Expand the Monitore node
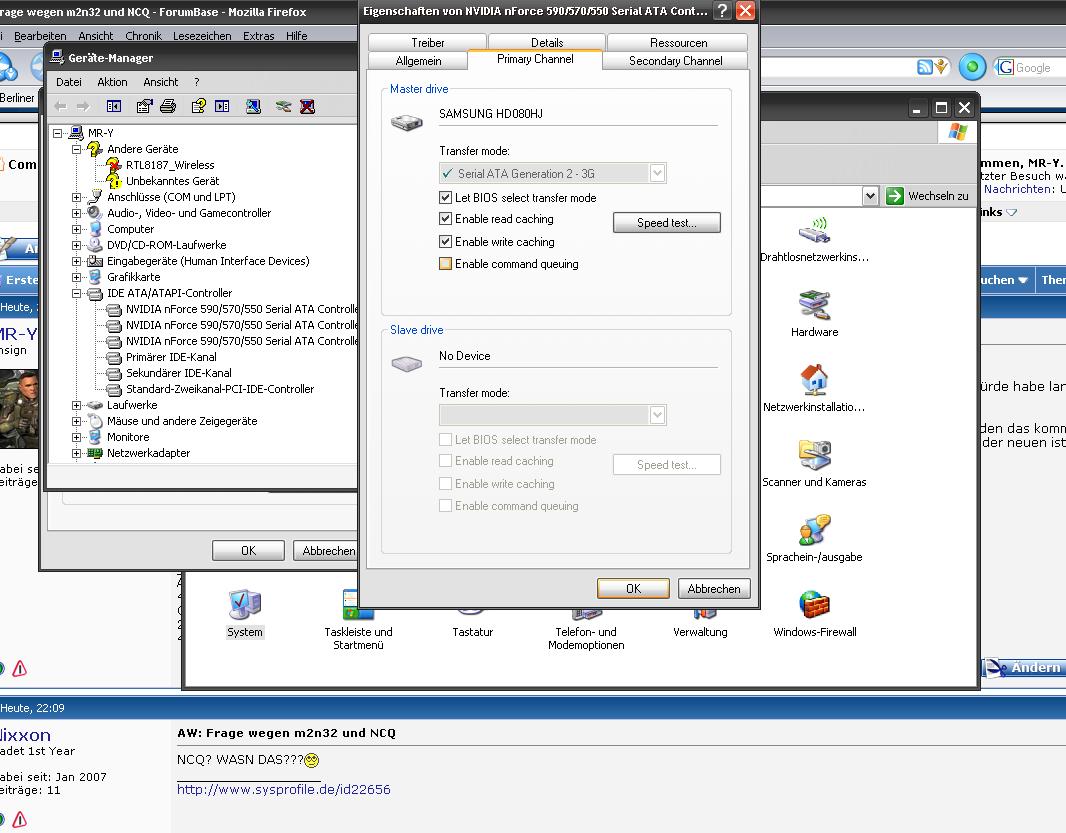This screenshot has width=1066, height=833. pos(76,437)
